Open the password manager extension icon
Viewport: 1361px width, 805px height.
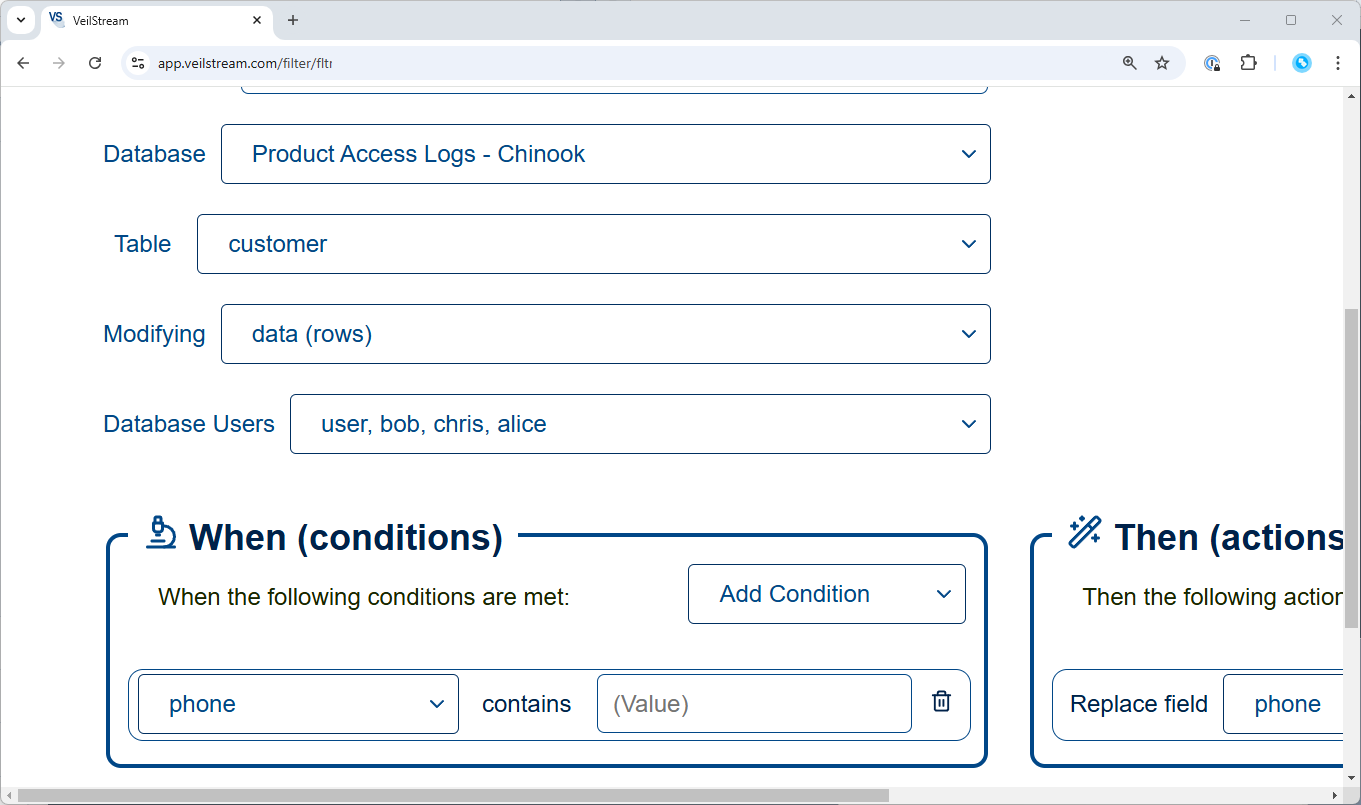(x=1212, y=63)
